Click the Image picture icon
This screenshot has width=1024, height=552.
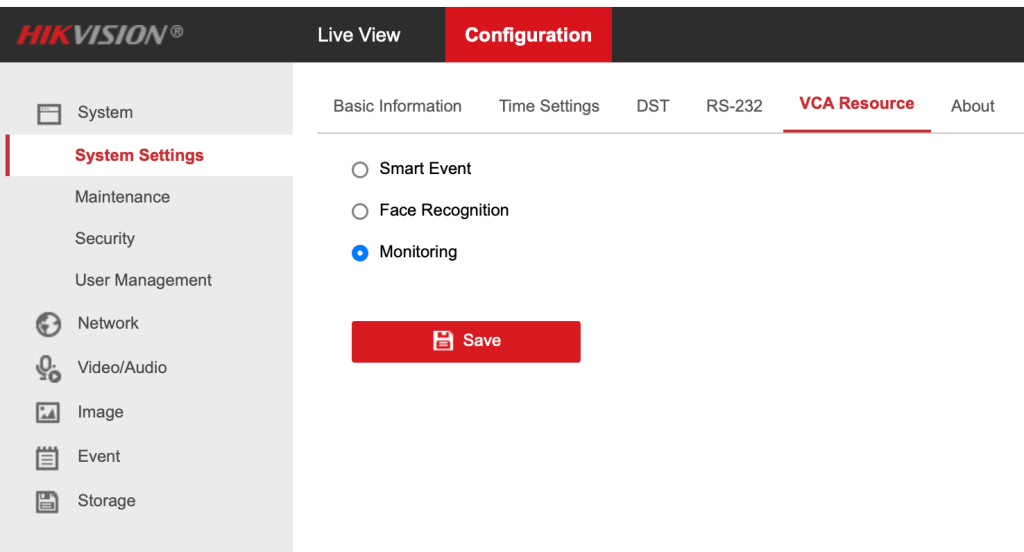pyautogui.click(x=48, y=413)
